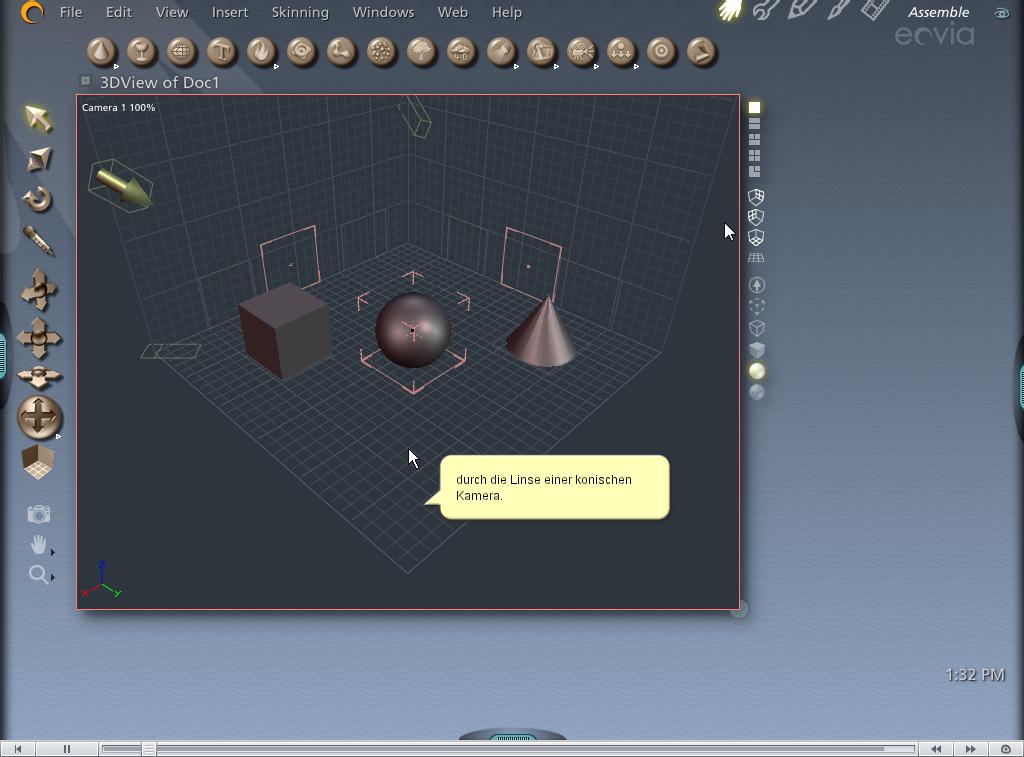The image size is (1024, 757).
Task: Expand the fire tool flyout arrow
Action: [276, 66]
